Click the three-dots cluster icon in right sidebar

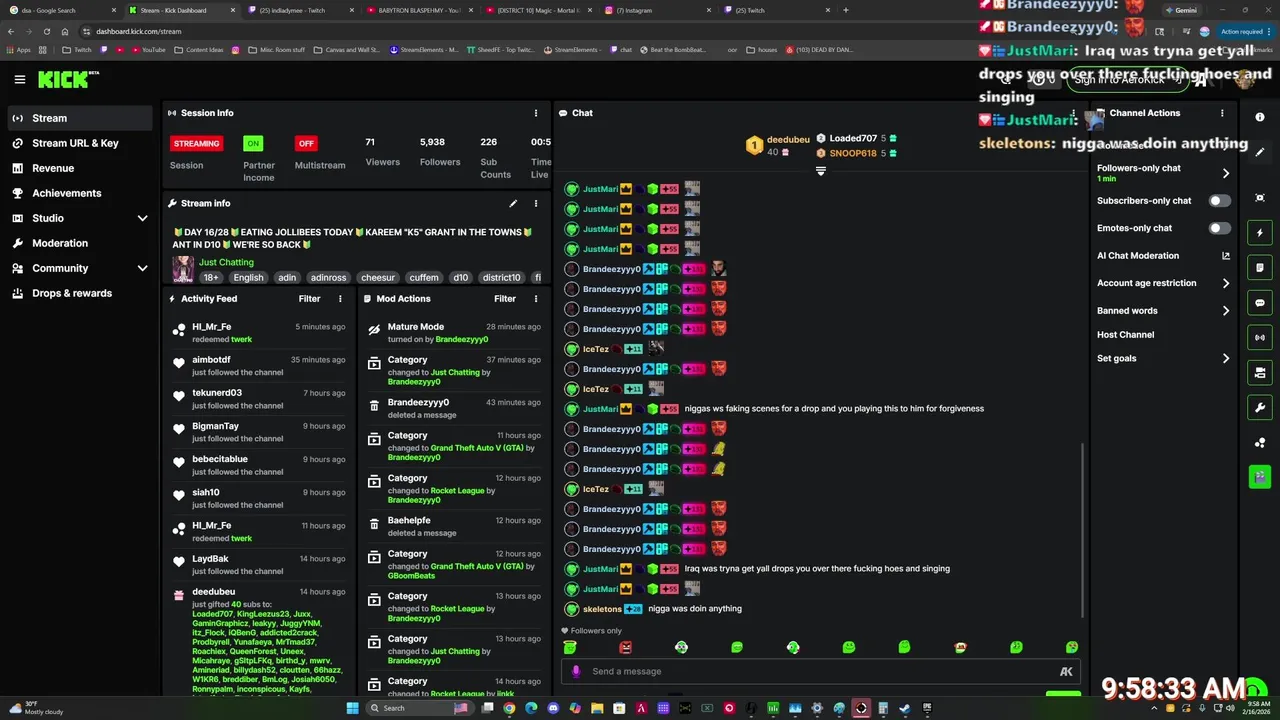(x=1260, y=442)
